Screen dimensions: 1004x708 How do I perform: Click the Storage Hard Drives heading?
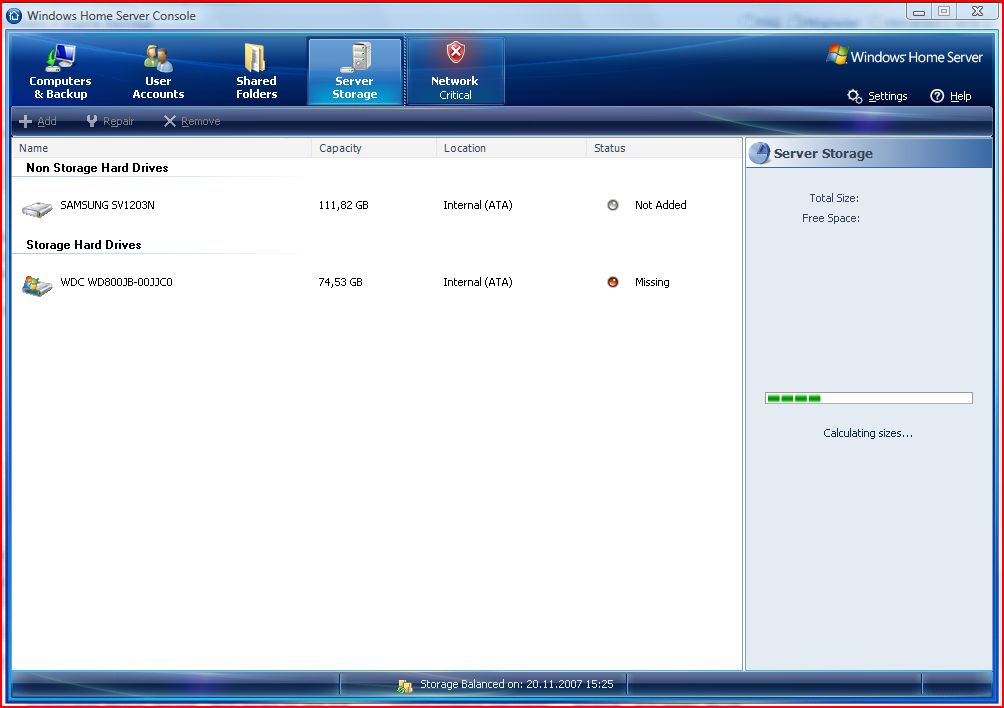click(x=84, y=245)
